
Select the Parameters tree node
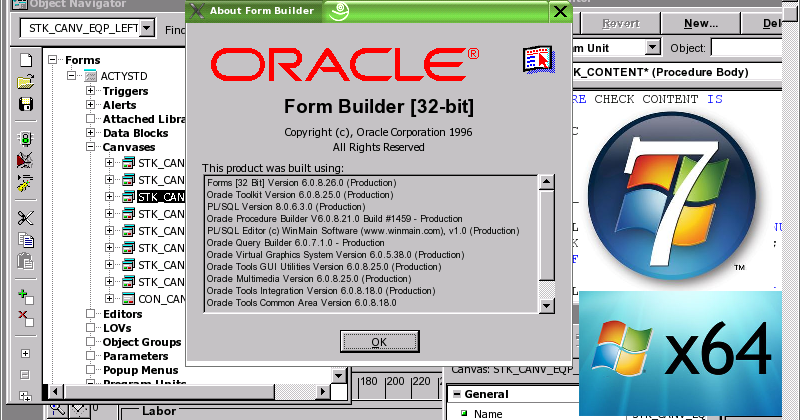pyautogui.click(x=135, y=356)
